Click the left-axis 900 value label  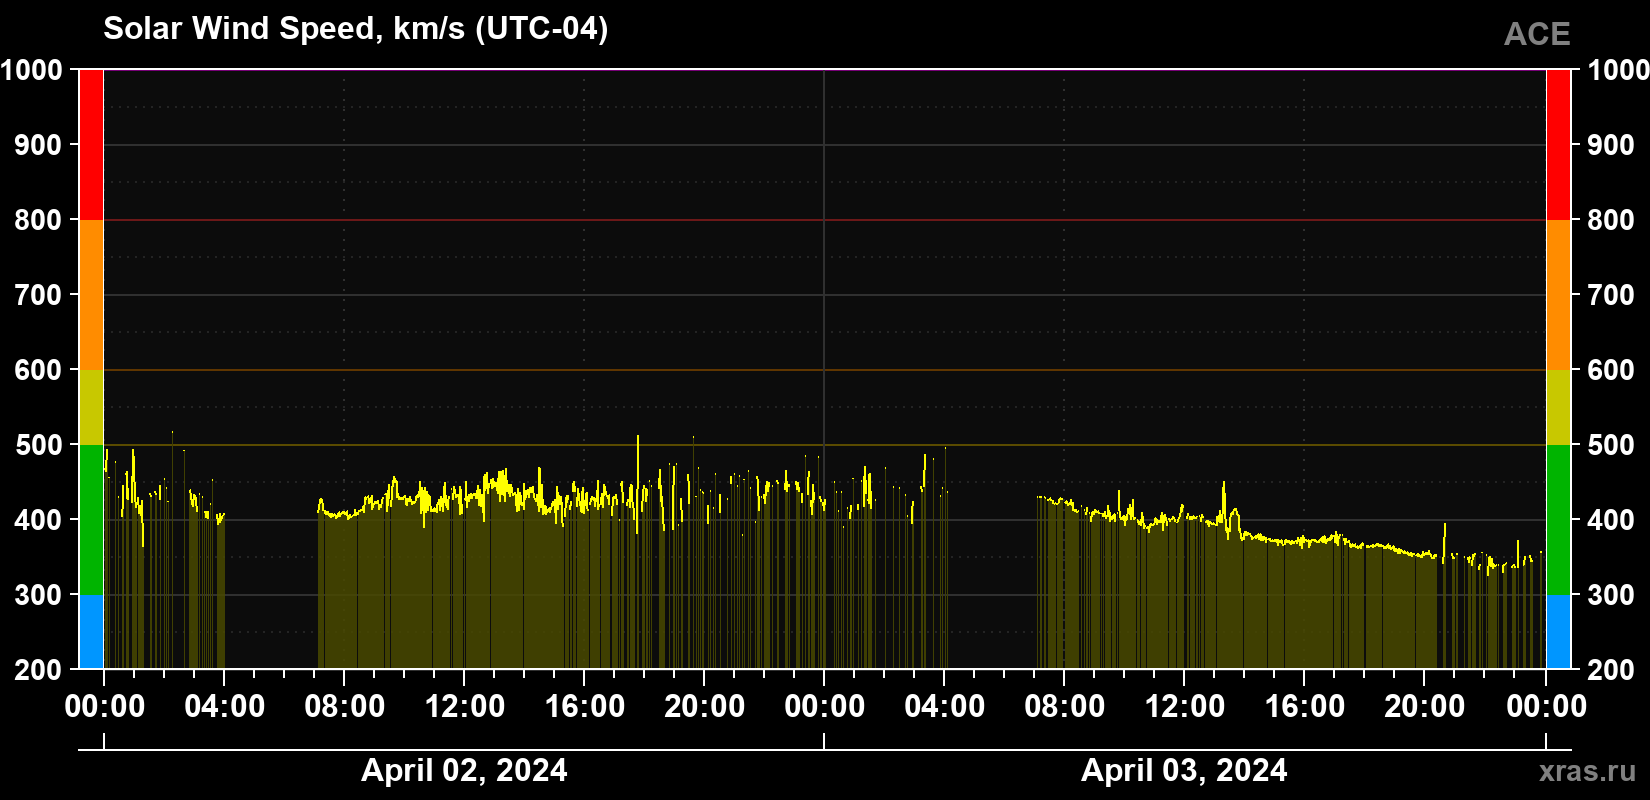tap(38, 145)
